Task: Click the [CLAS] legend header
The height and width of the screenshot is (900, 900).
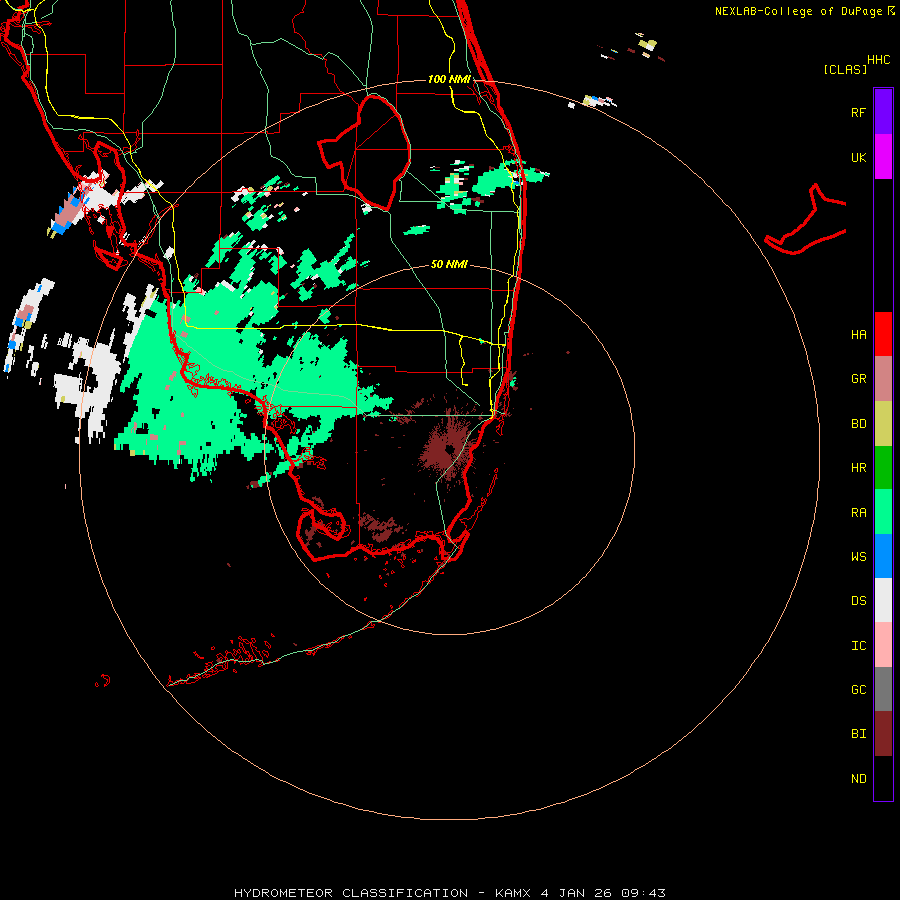Action: (845, 70)
